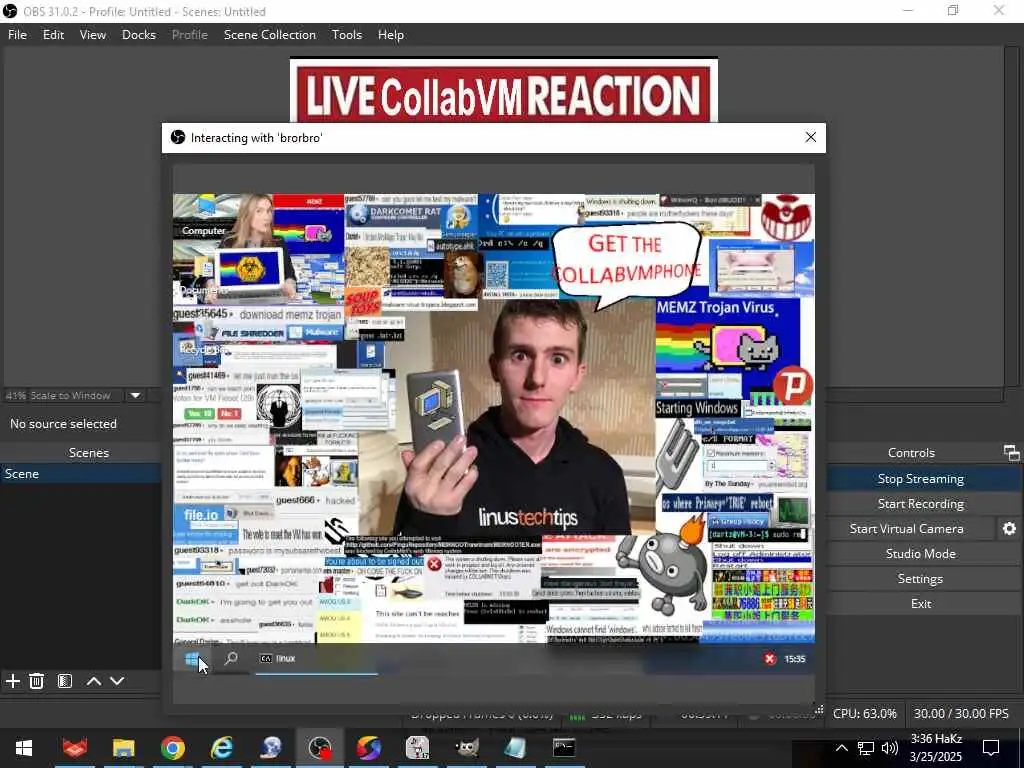This screenshot has width=1024, height=768.
Task: Click the '41% Scale to Window' field
Action: [x=64, y=395]
